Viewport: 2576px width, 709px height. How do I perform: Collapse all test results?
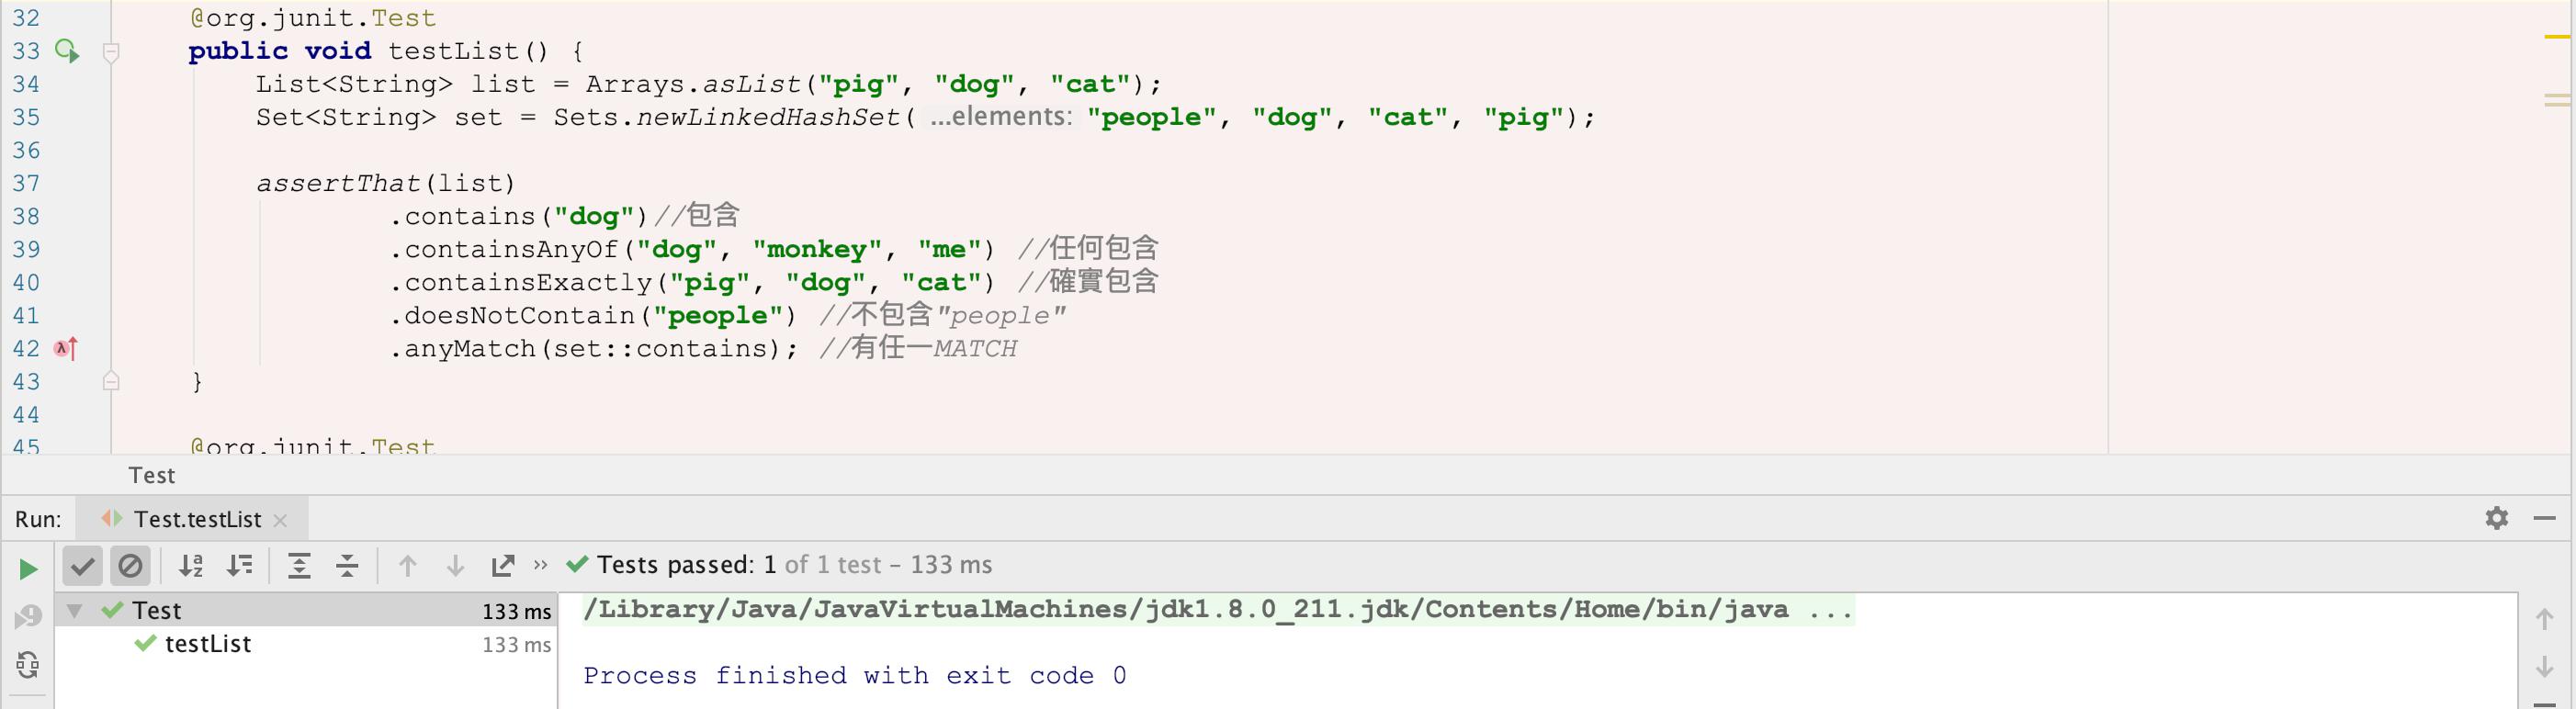pyautogui.click(x=345, y=565)
